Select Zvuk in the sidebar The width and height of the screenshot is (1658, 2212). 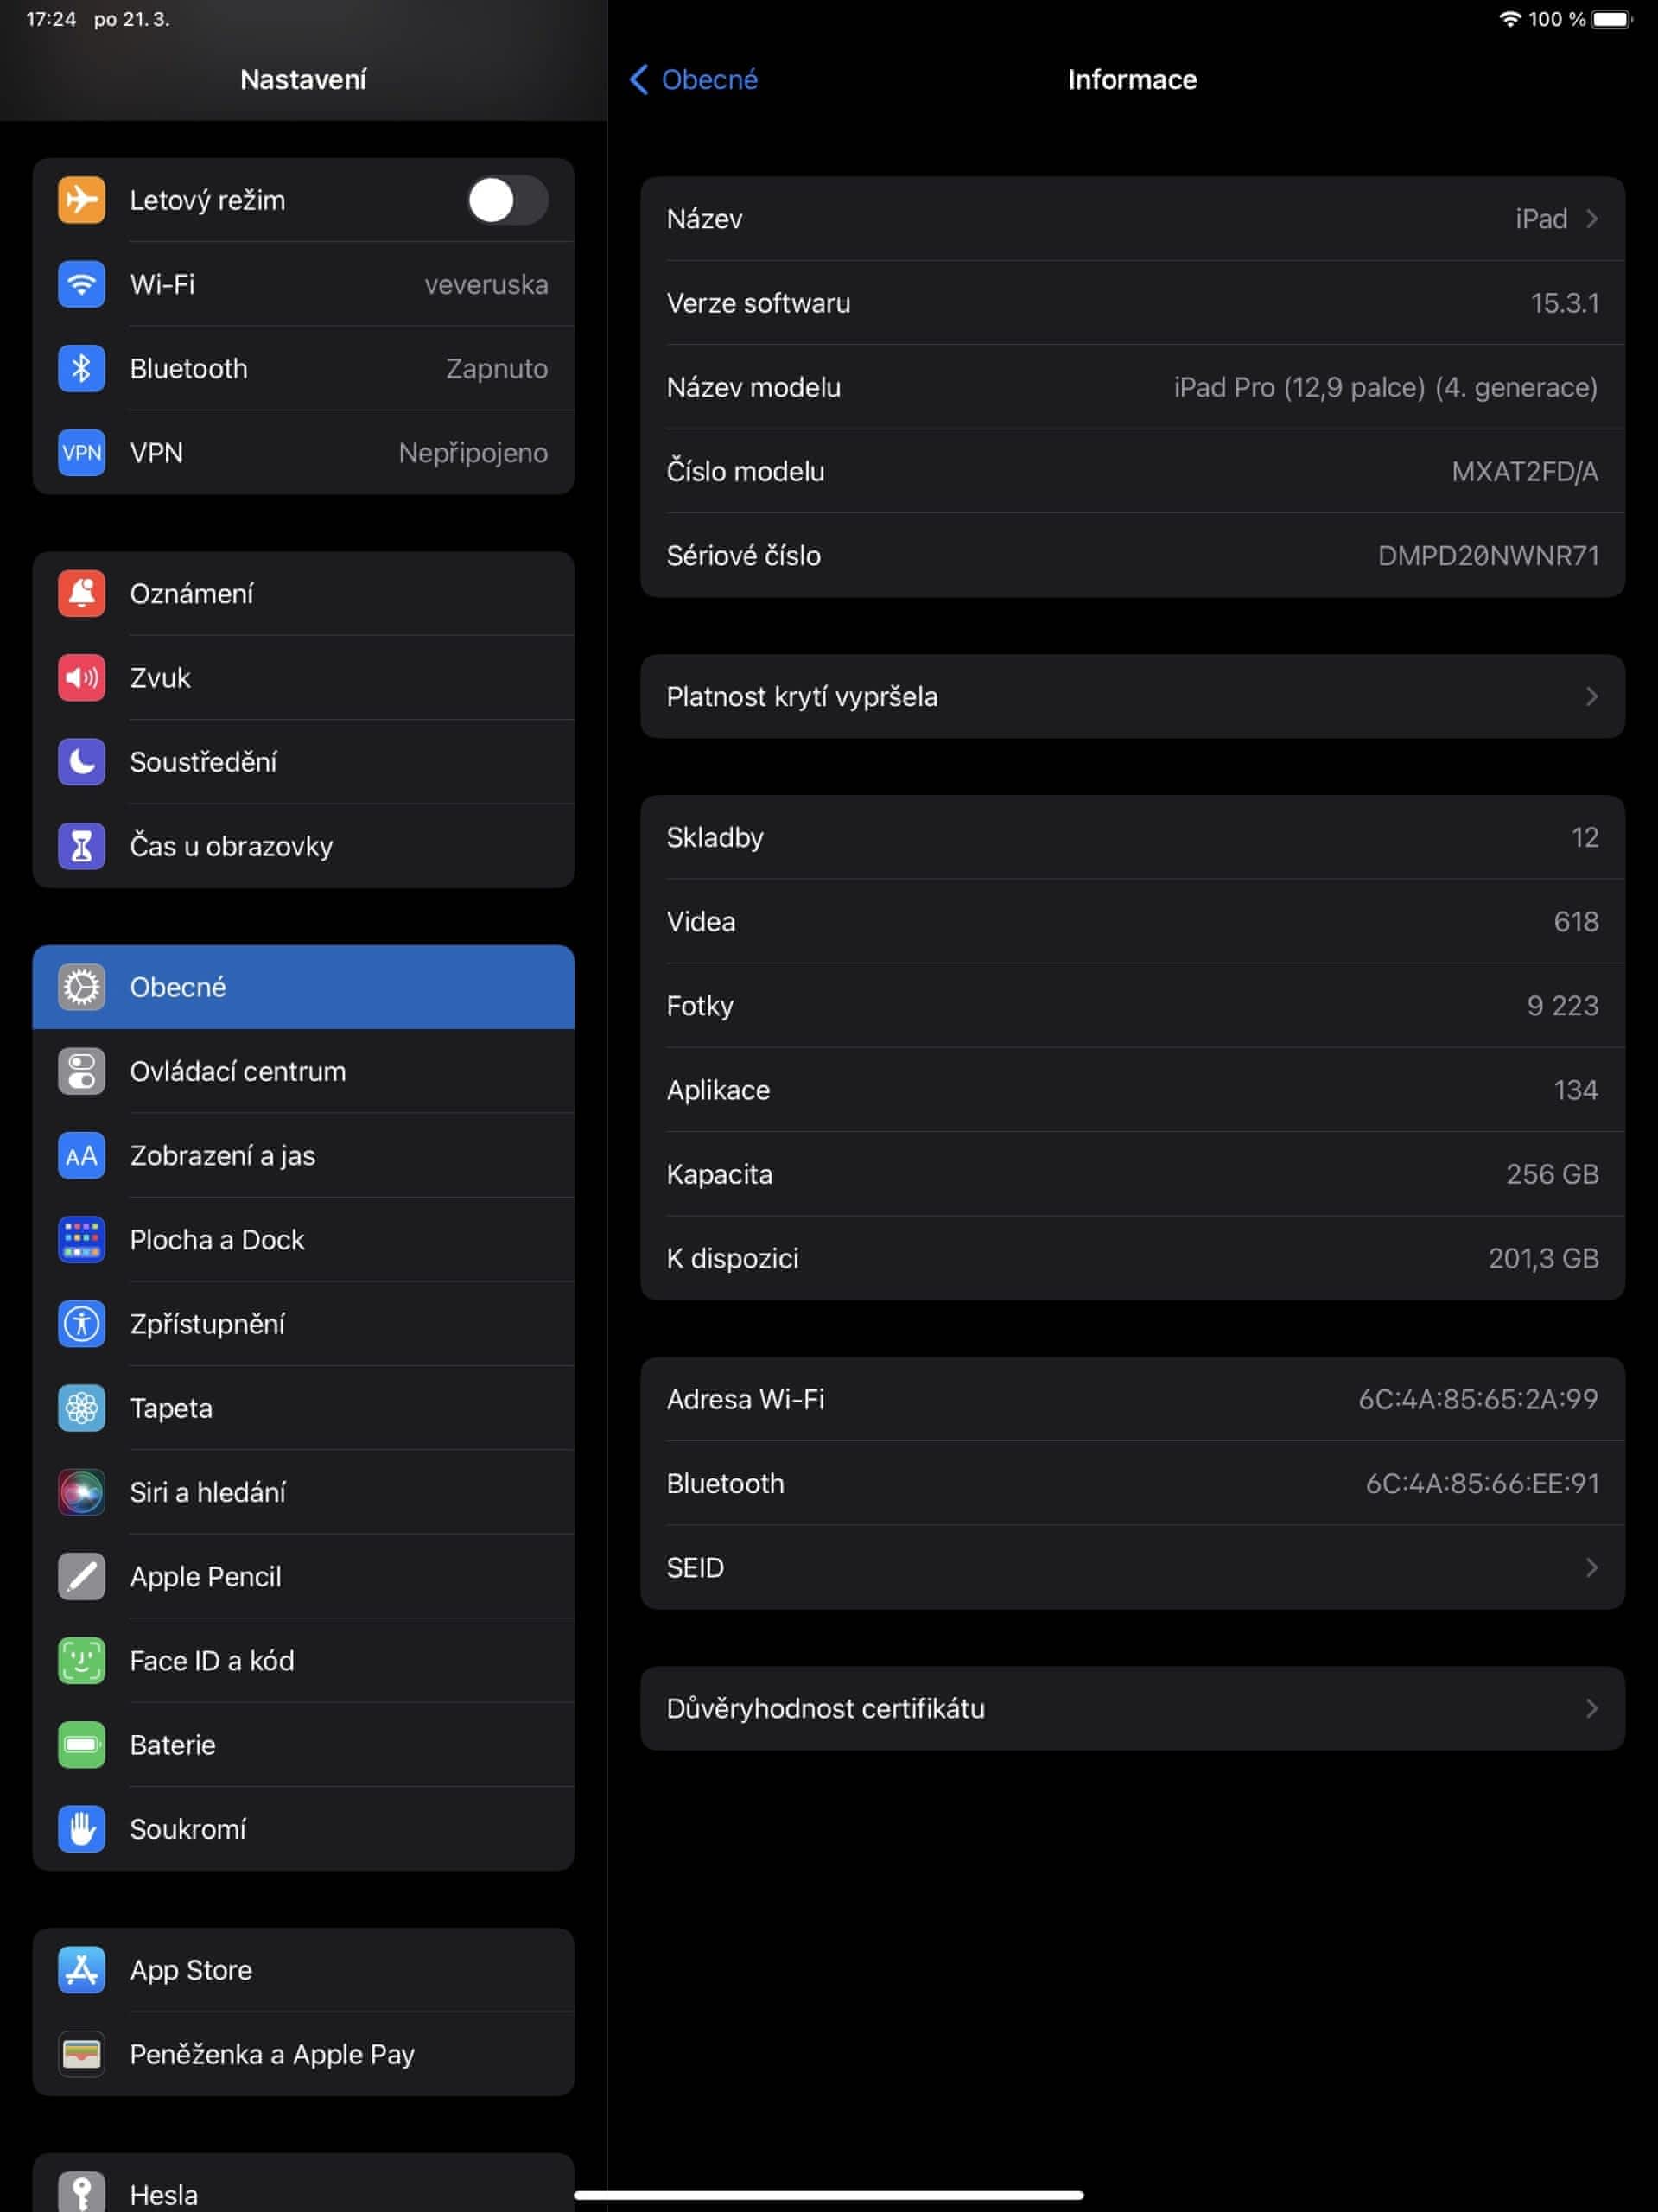click(303, 677)
